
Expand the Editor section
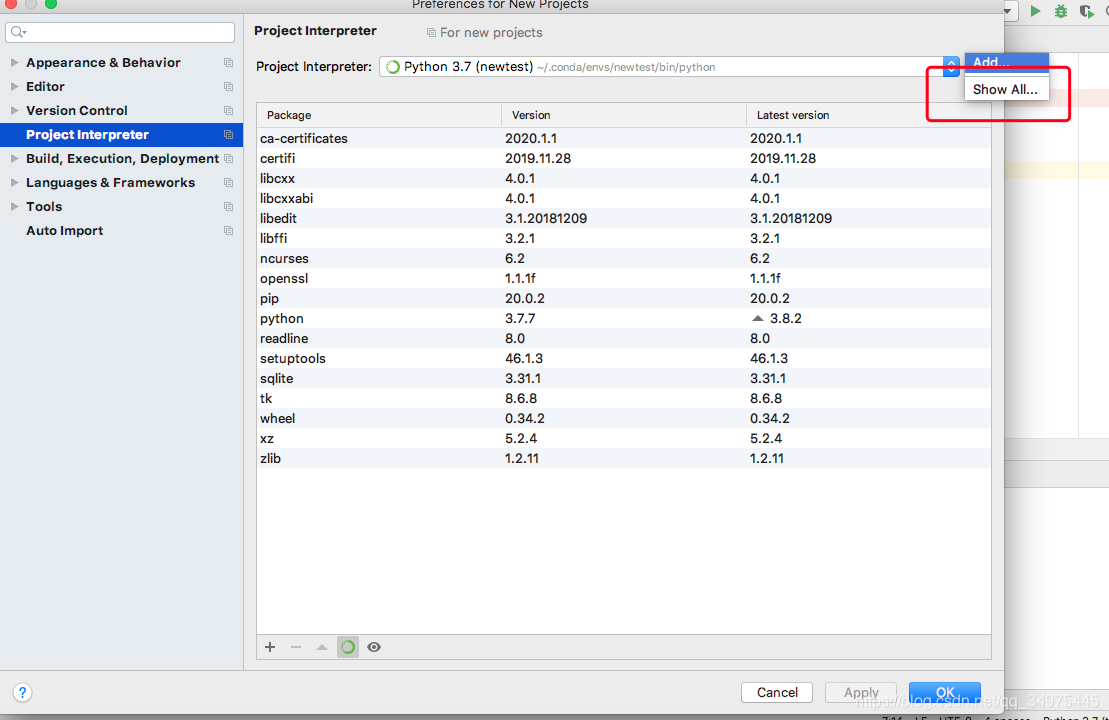pos(14,86)
